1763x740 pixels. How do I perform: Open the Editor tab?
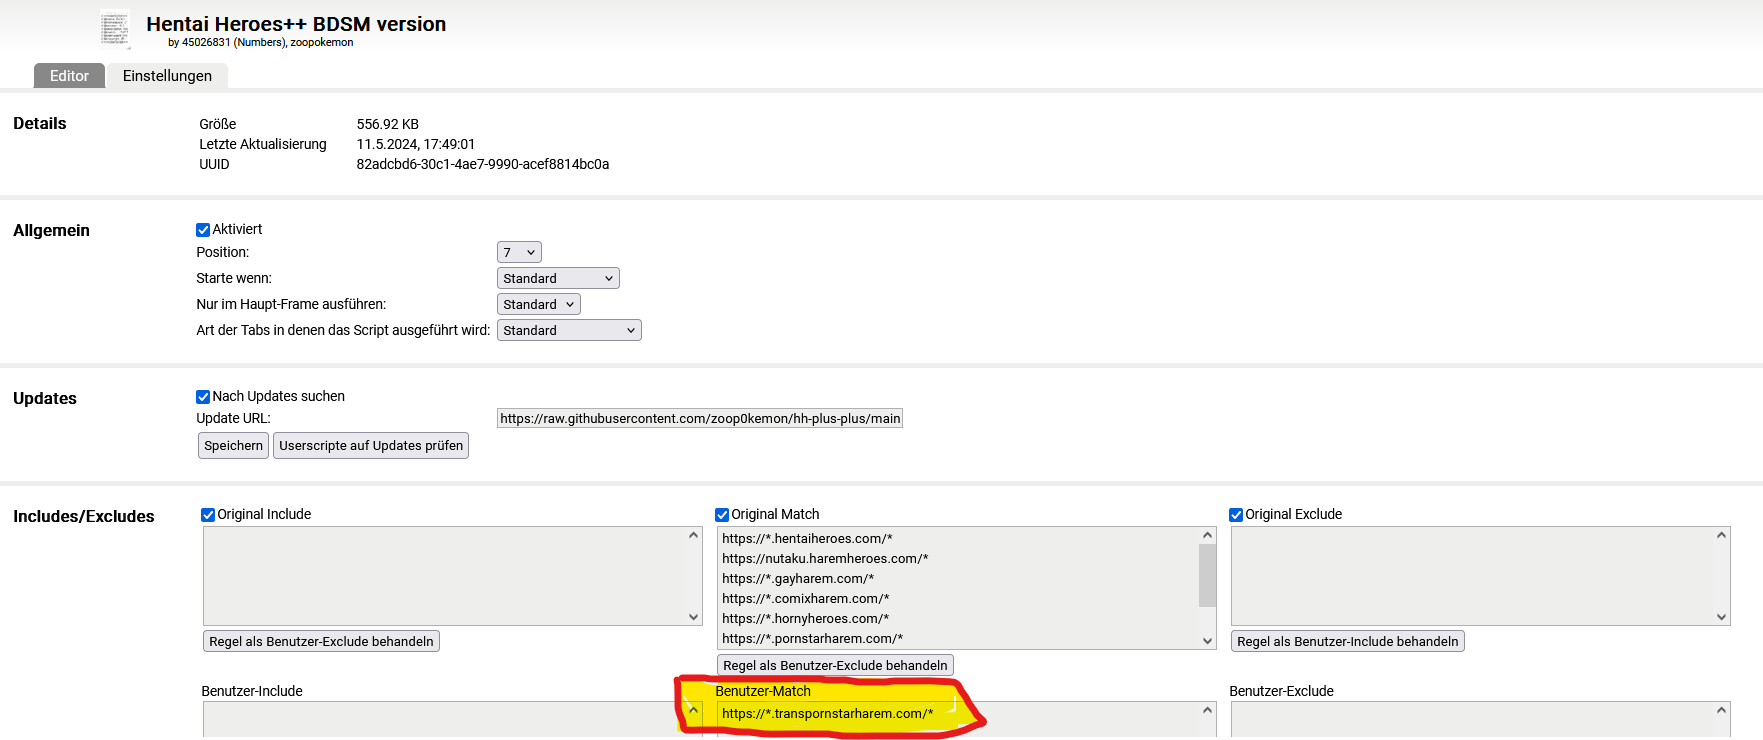[x=69, y=76]
